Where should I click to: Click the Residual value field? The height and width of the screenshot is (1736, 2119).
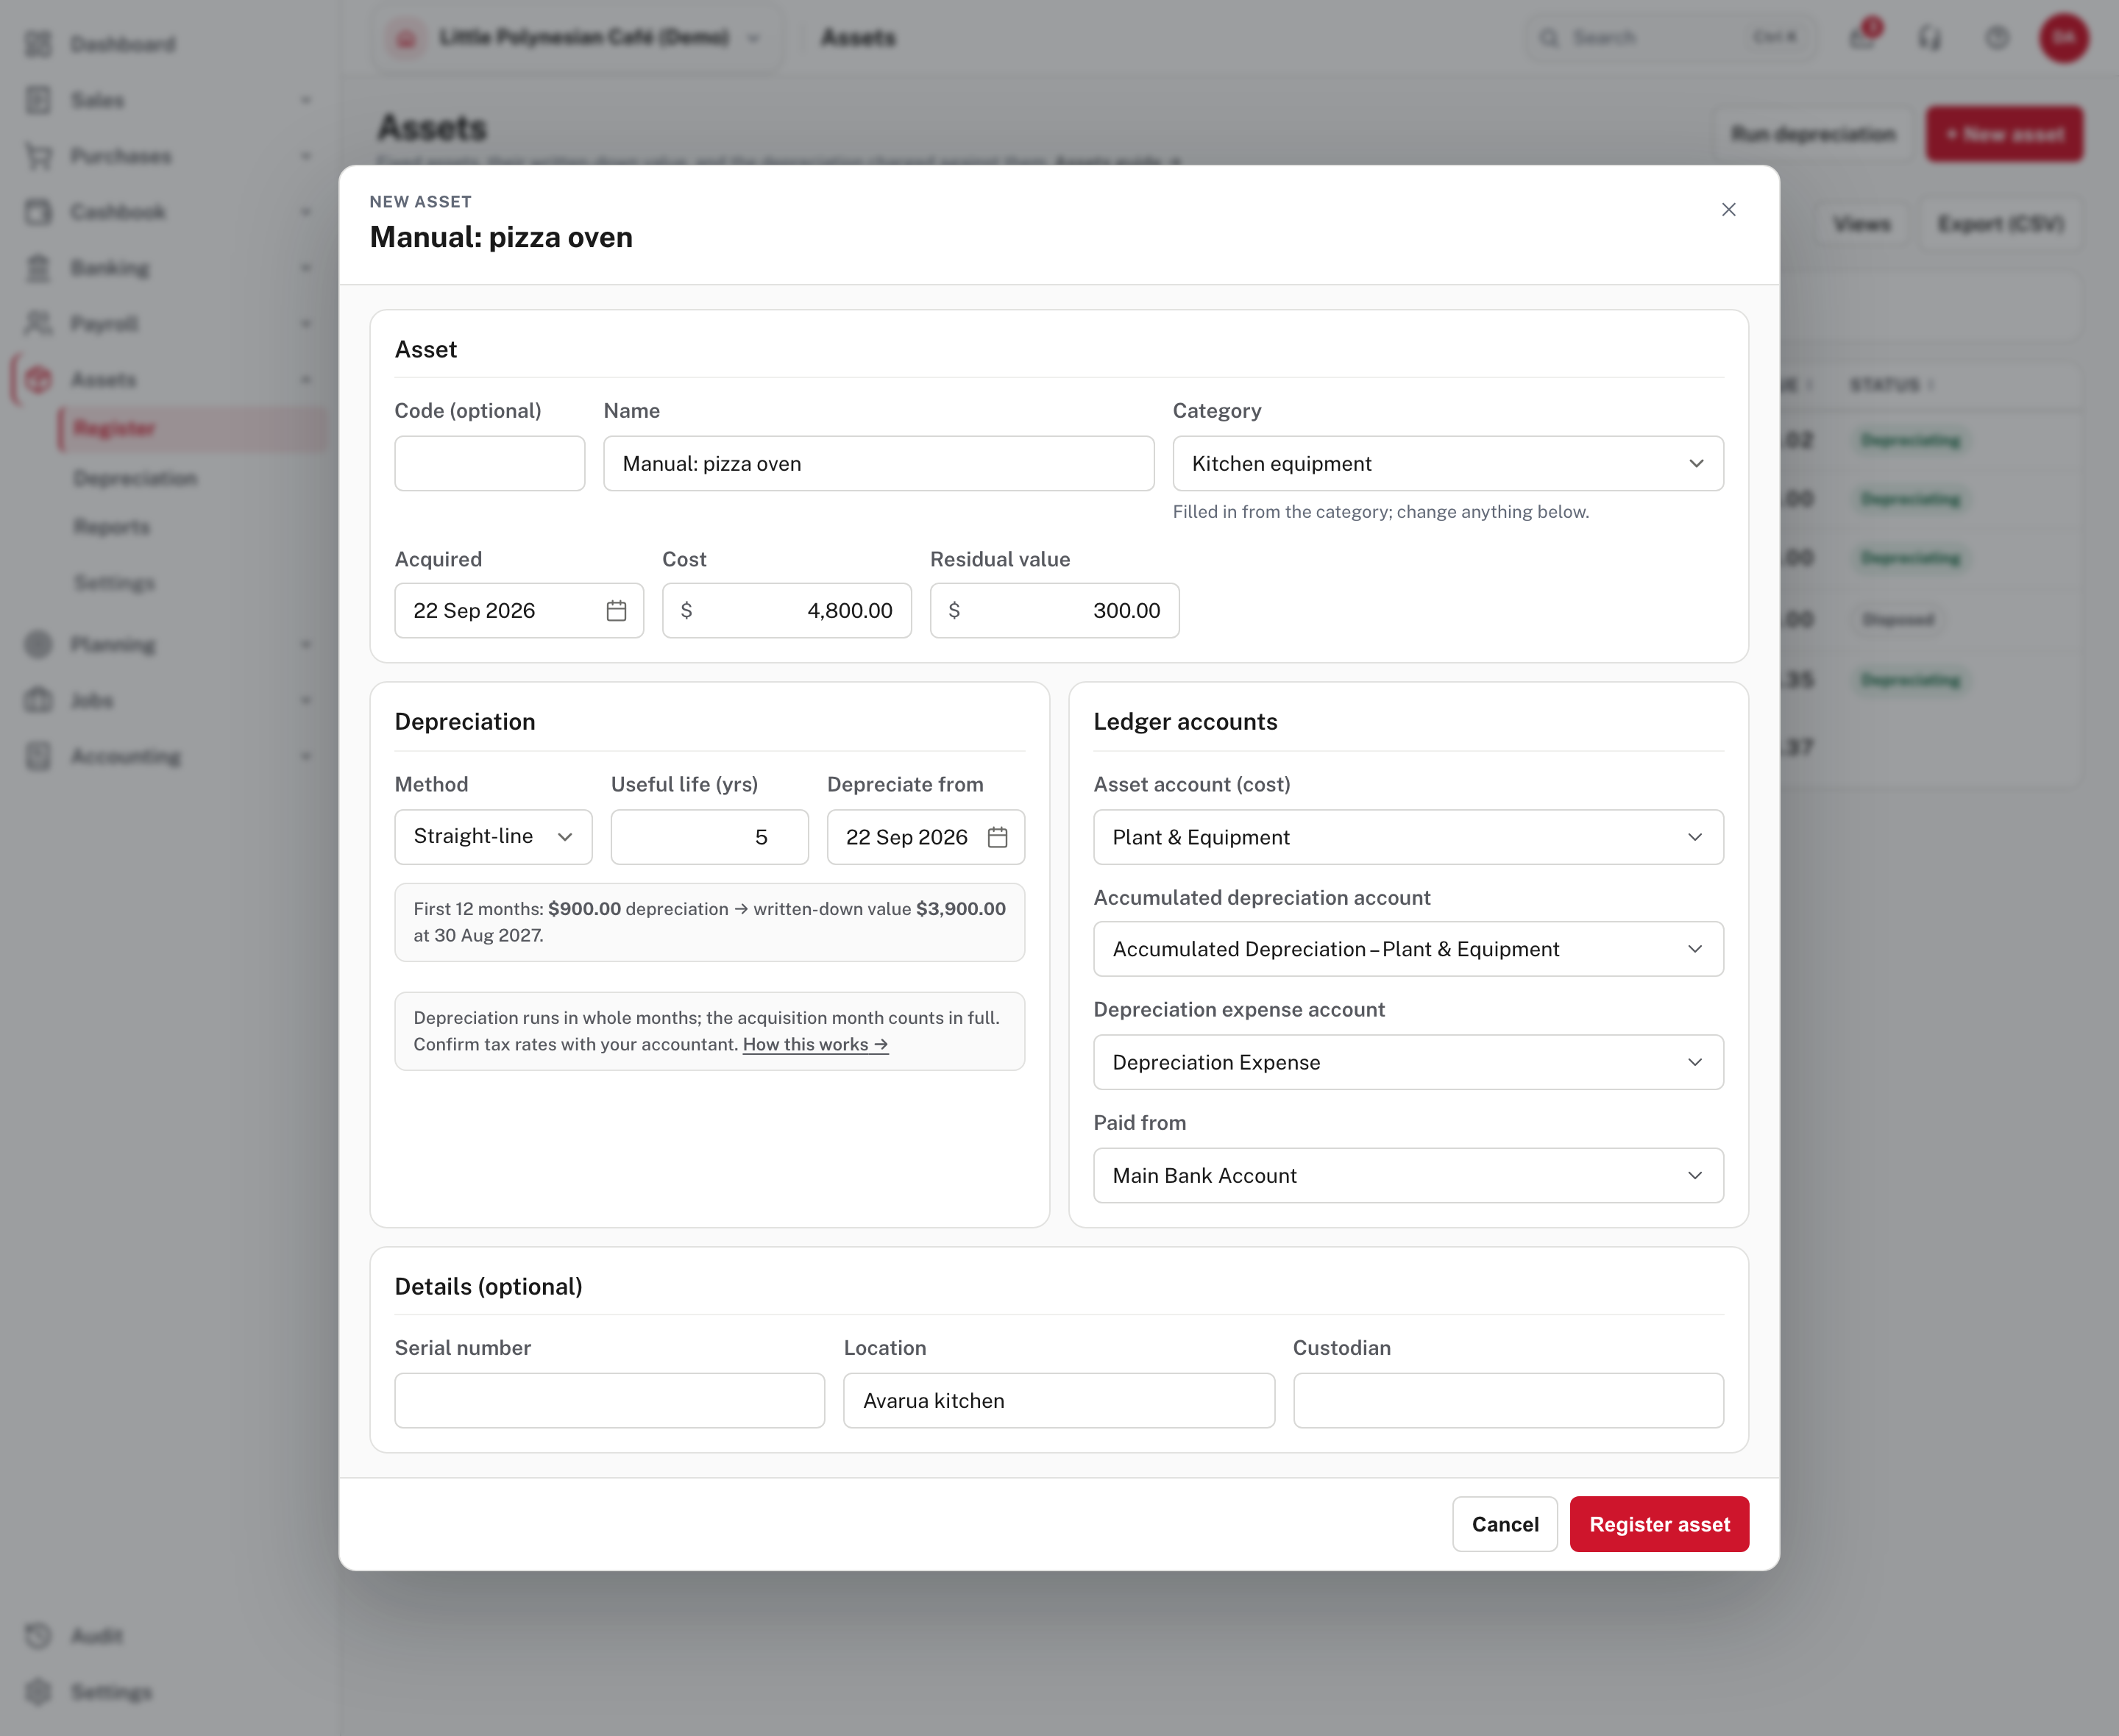[x=1054, y=610]
